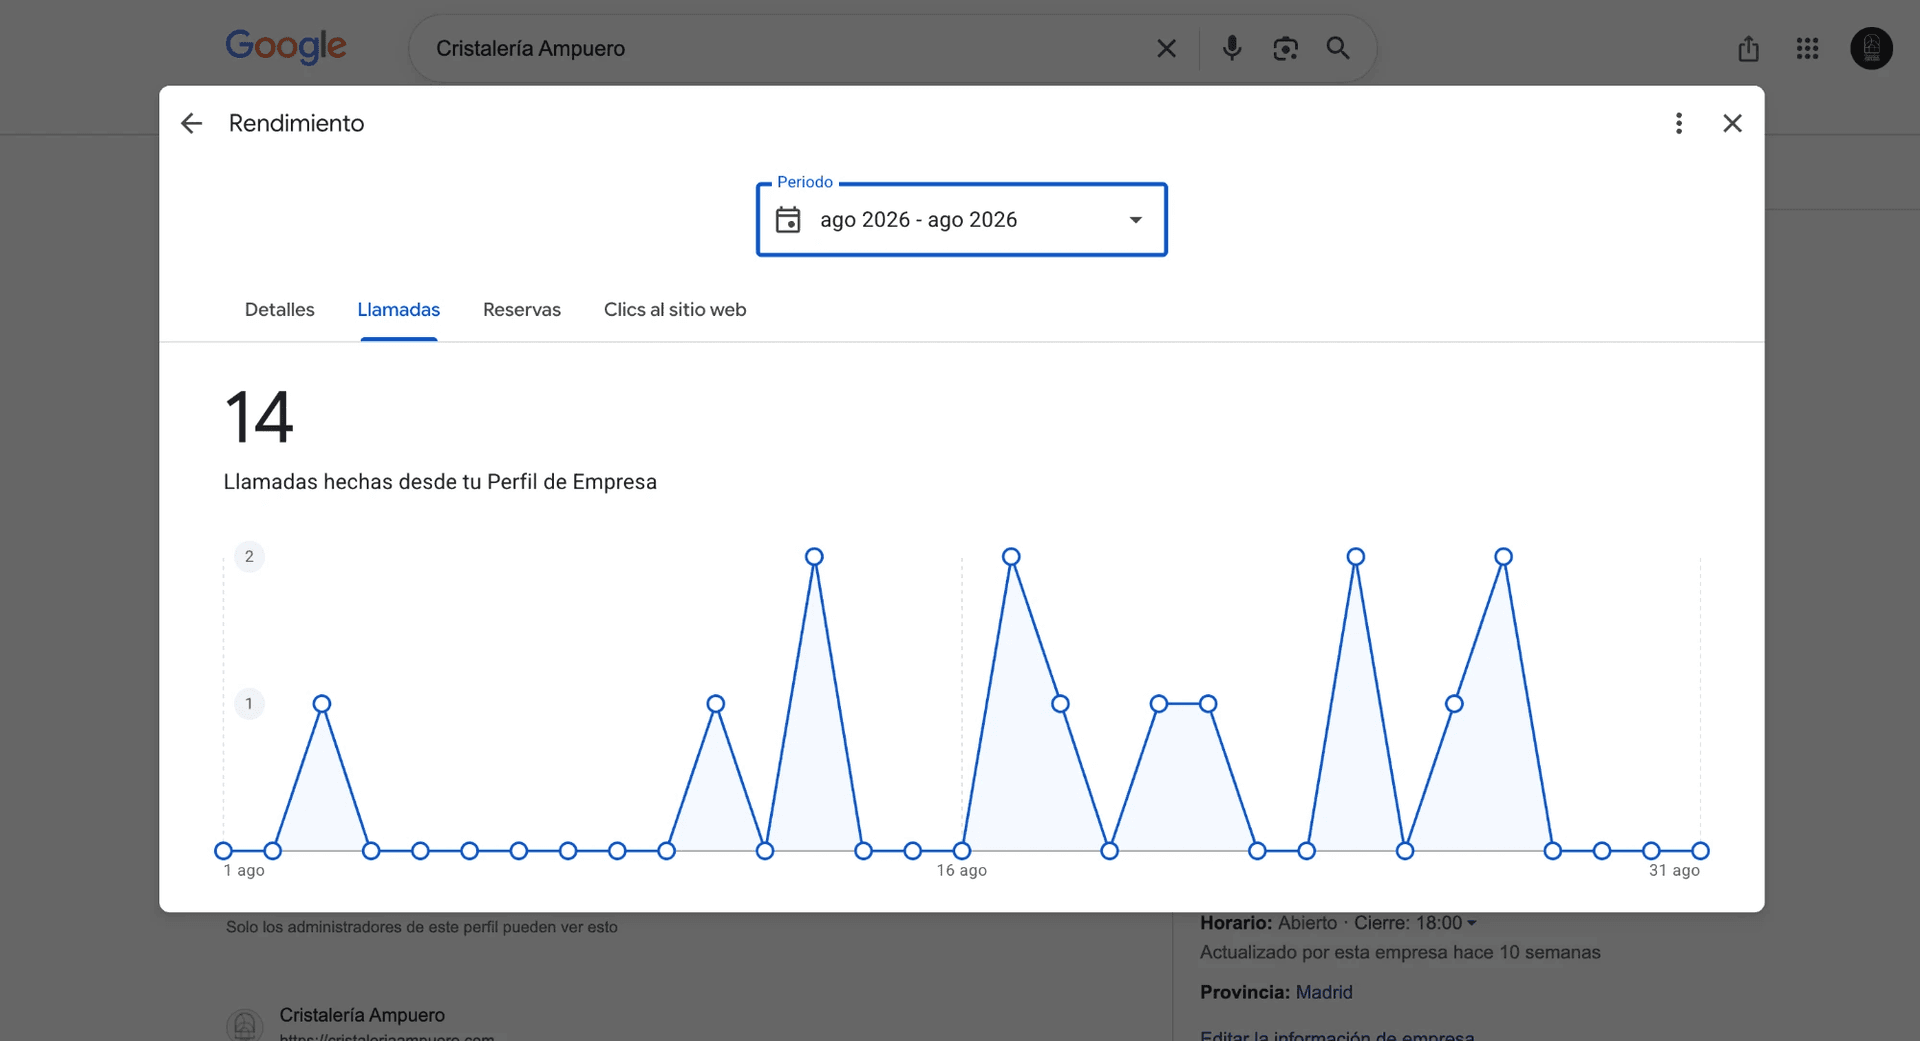This screenshot has width=1920, height=1041.
Task: Select the 1 ago chart data point
Action: tap(223, 851)
